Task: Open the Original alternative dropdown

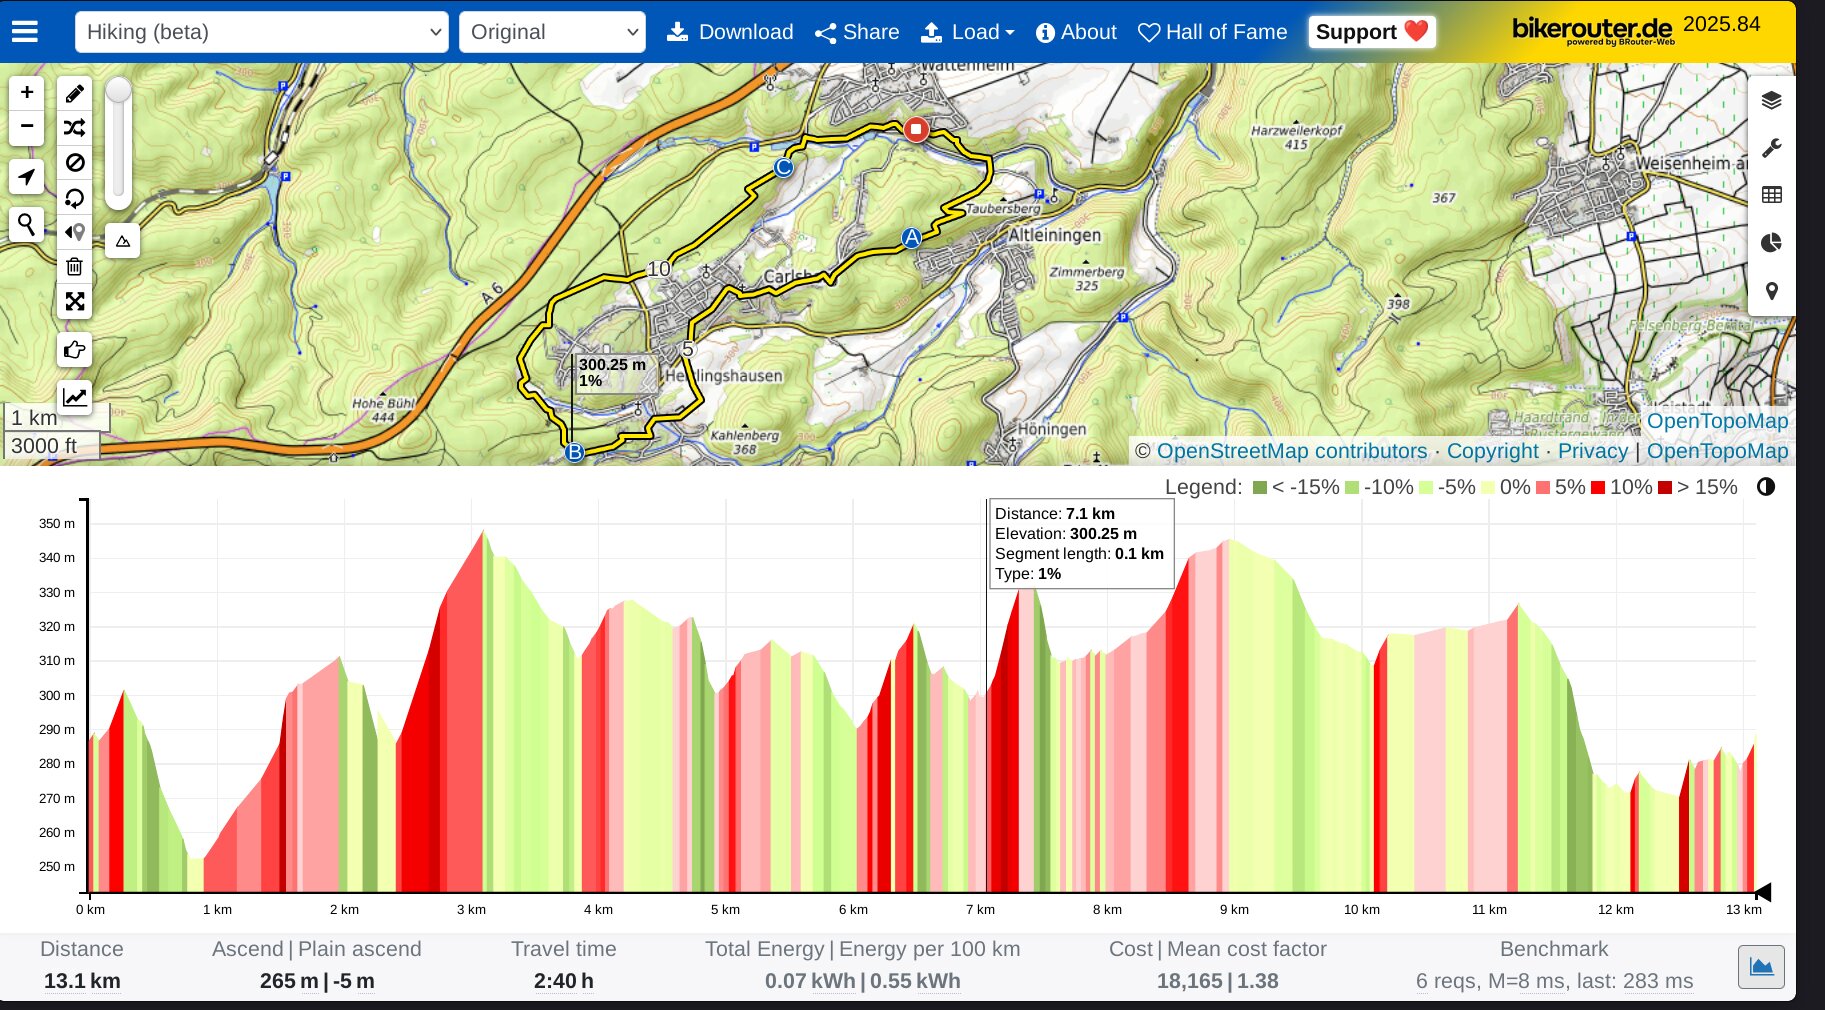Action: 552,32
